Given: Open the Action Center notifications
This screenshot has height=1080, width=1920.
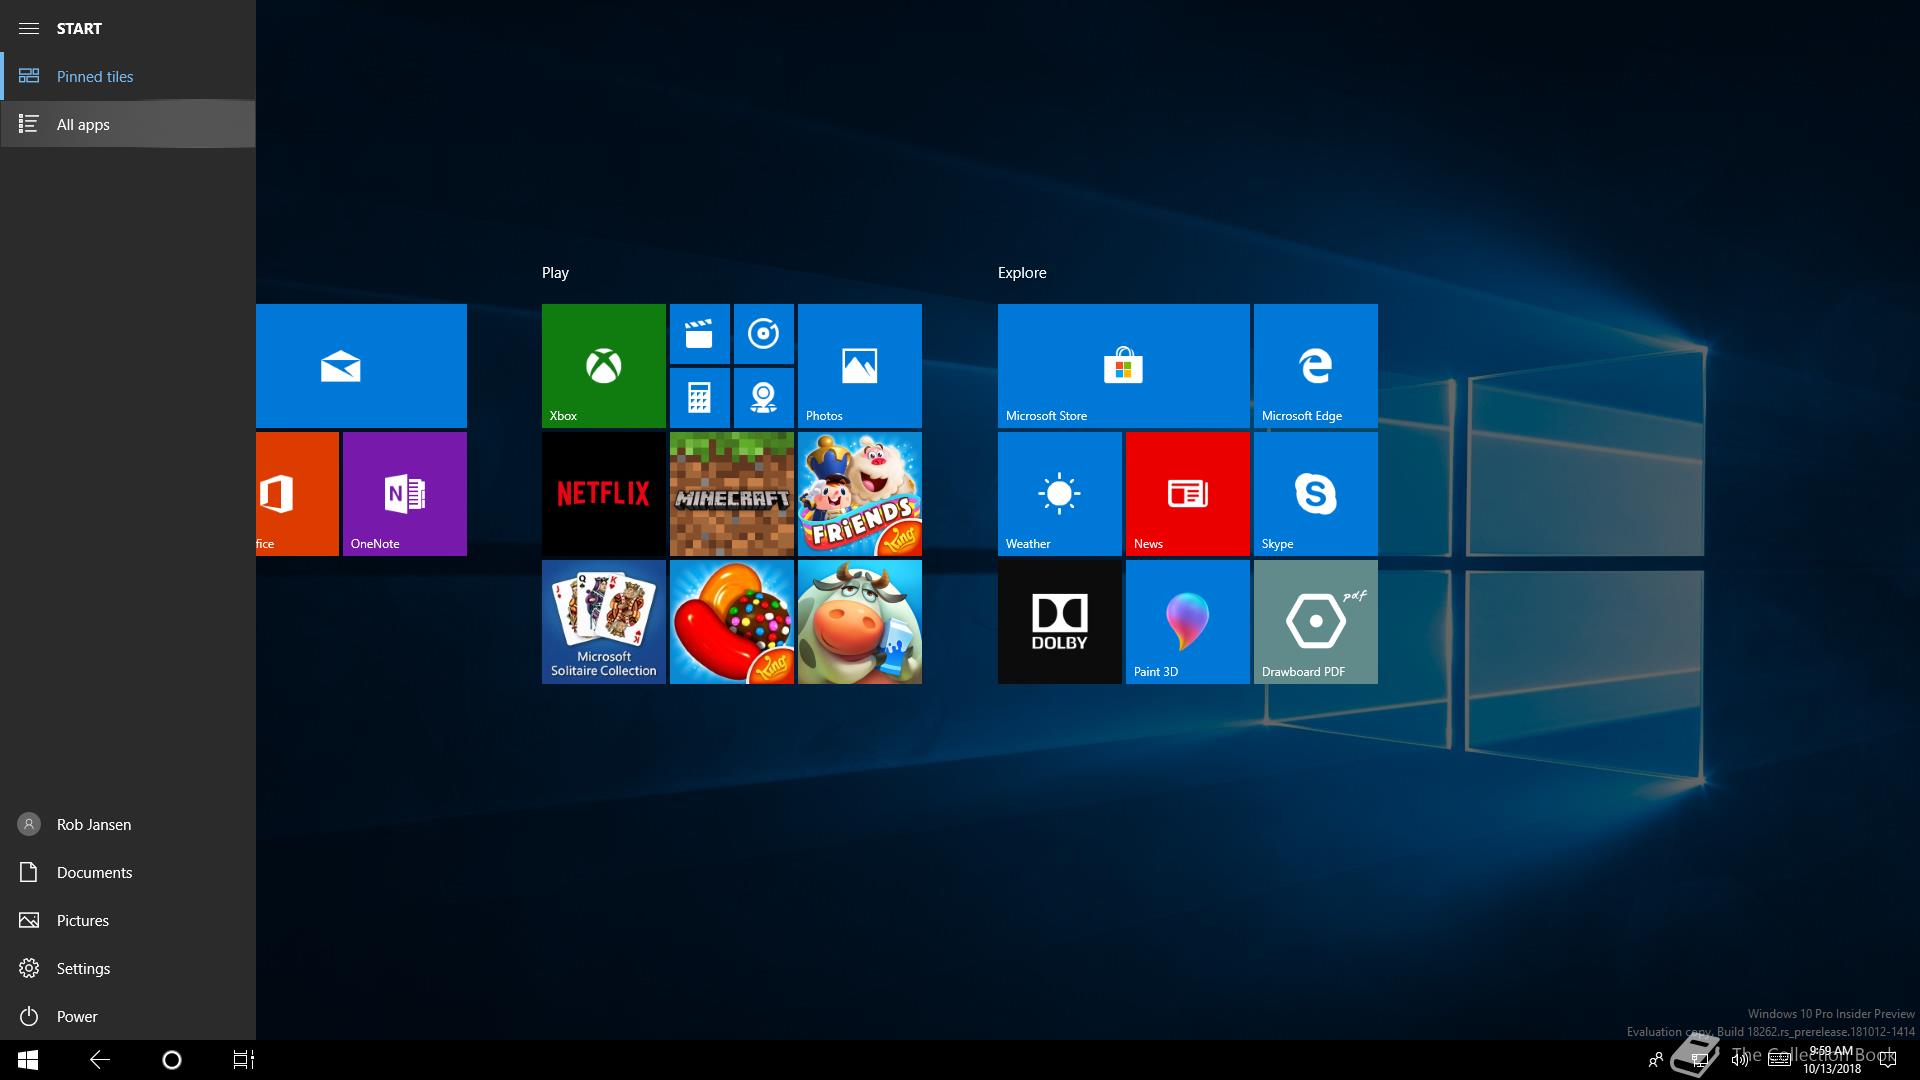Looking at the screenshot, I should click(x=1887, y=1060).
